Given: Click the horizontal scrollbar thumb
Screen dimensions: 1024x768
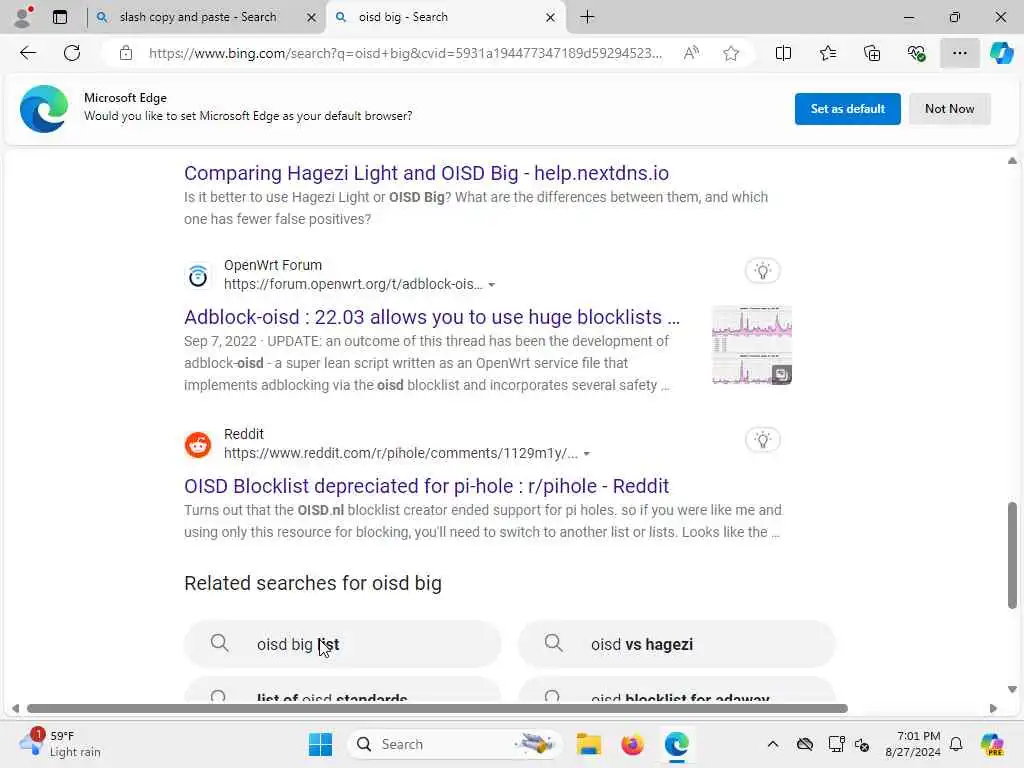Looking at the screenshot, I should (x=438, y=709).
